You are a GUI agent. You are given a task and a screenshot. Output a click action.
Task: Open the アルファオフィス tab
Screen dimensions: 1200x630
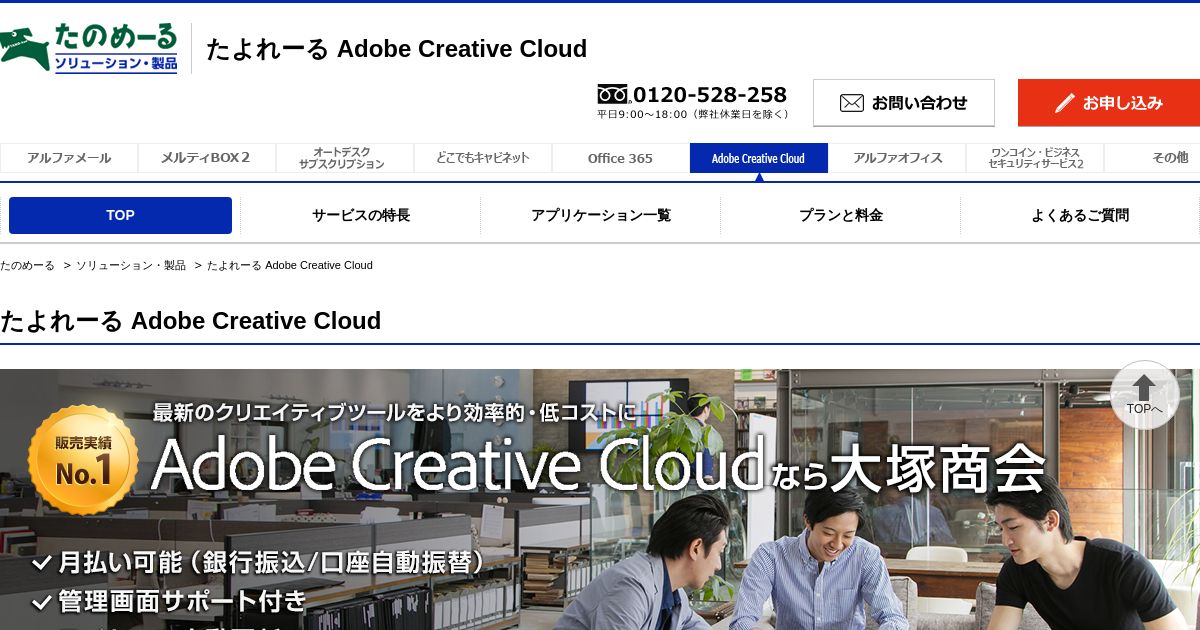tap(897, 158)
